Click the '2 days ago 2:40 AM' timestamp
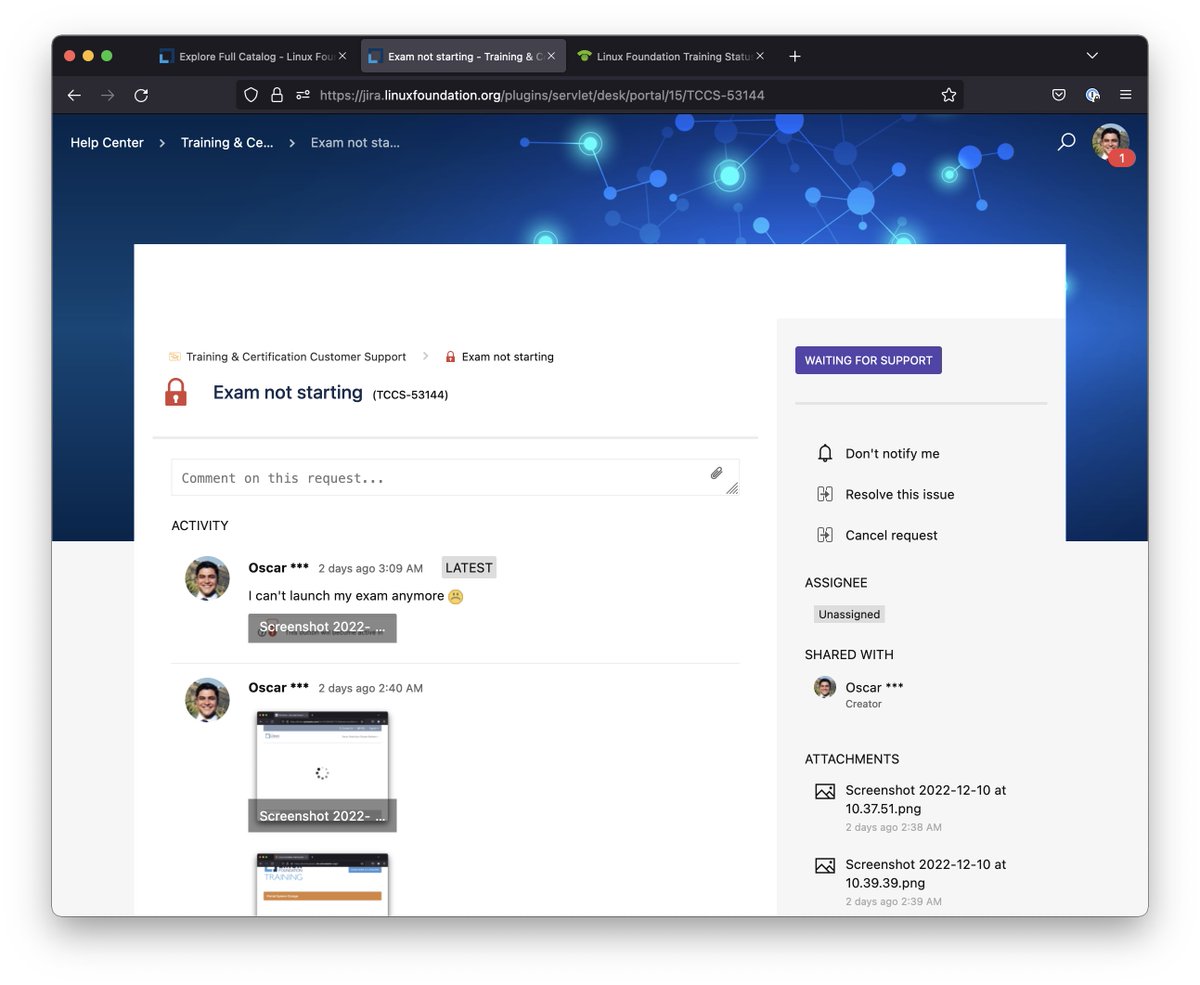Screen dimensions: 1200x985 pyautogui.click(x=370, y=689)
